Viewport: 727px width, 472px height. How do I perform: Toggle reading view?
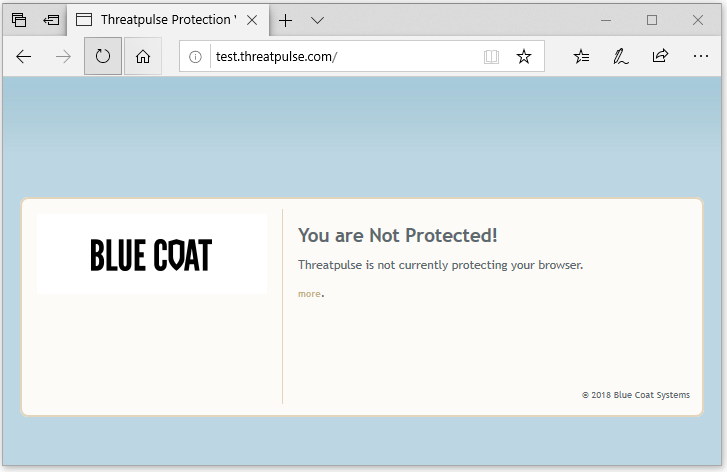pos(491,57)
